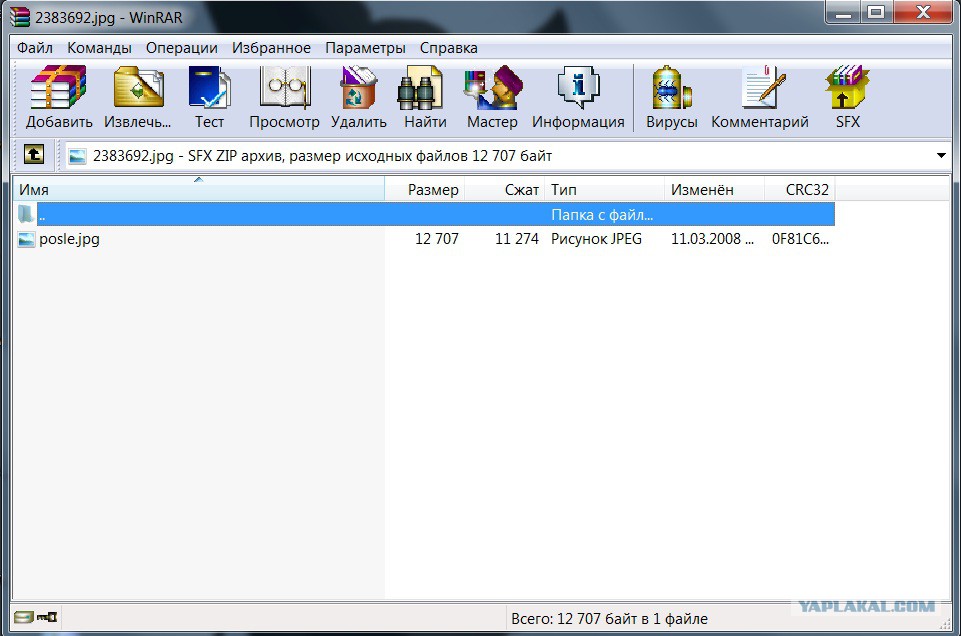
Task: Click the '11 274' compressed size cell
Action: pyautogui.click(x=517, y=239)
